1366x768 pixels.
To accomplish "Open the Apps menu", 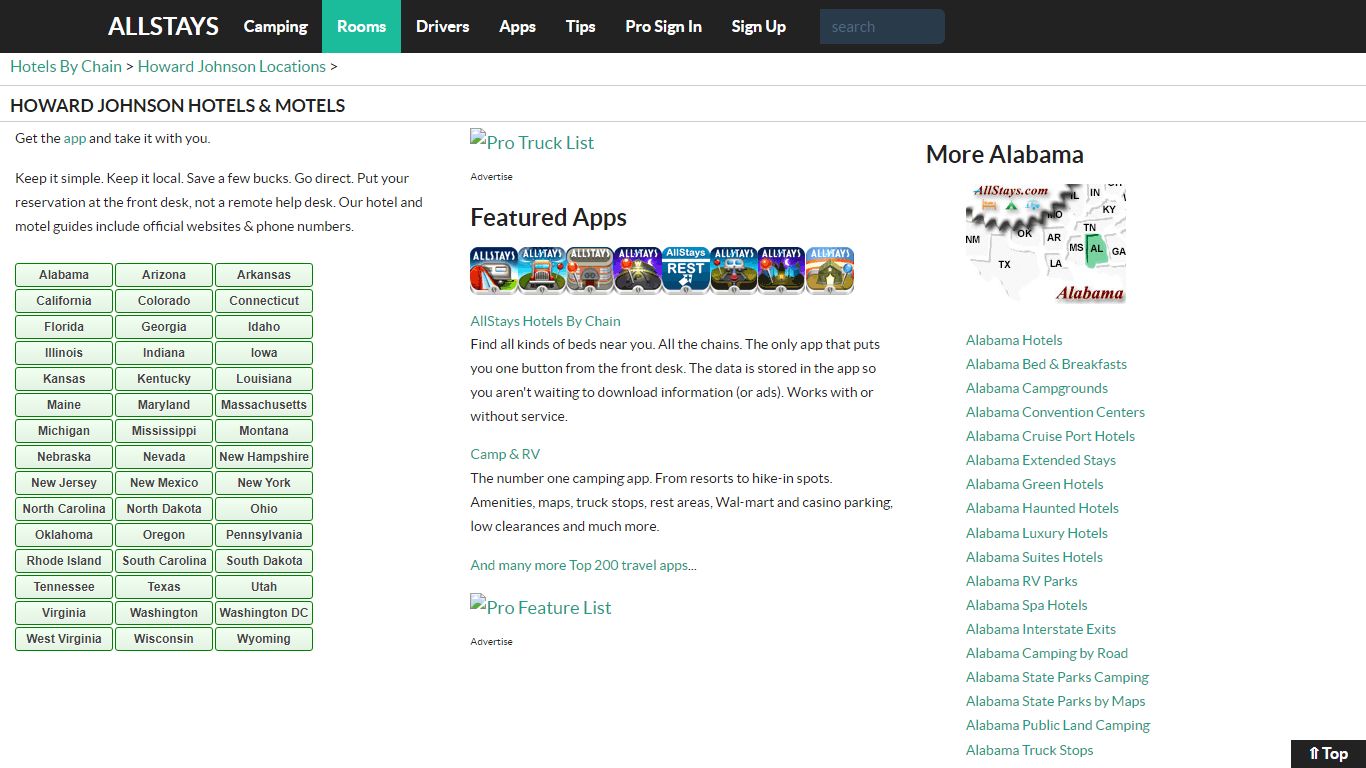I will [518, 27].
